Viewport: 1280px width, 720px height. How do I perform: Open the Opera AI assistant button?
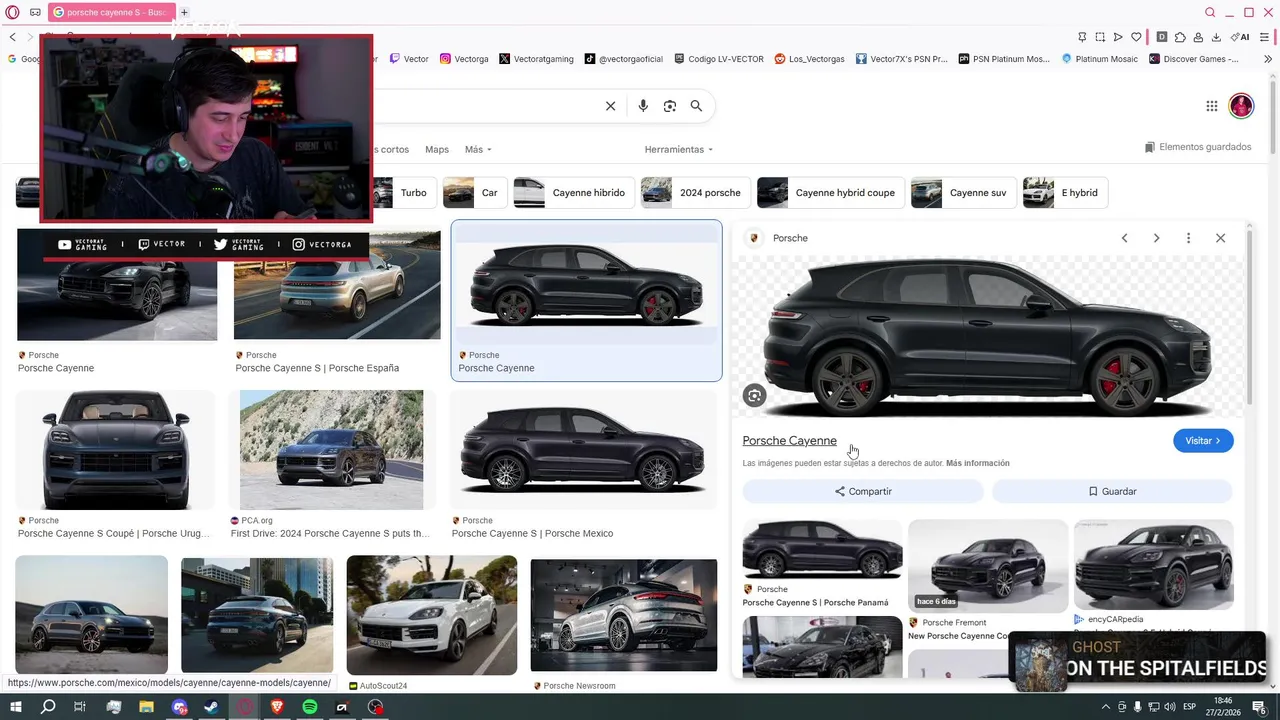coord(1241,37)
